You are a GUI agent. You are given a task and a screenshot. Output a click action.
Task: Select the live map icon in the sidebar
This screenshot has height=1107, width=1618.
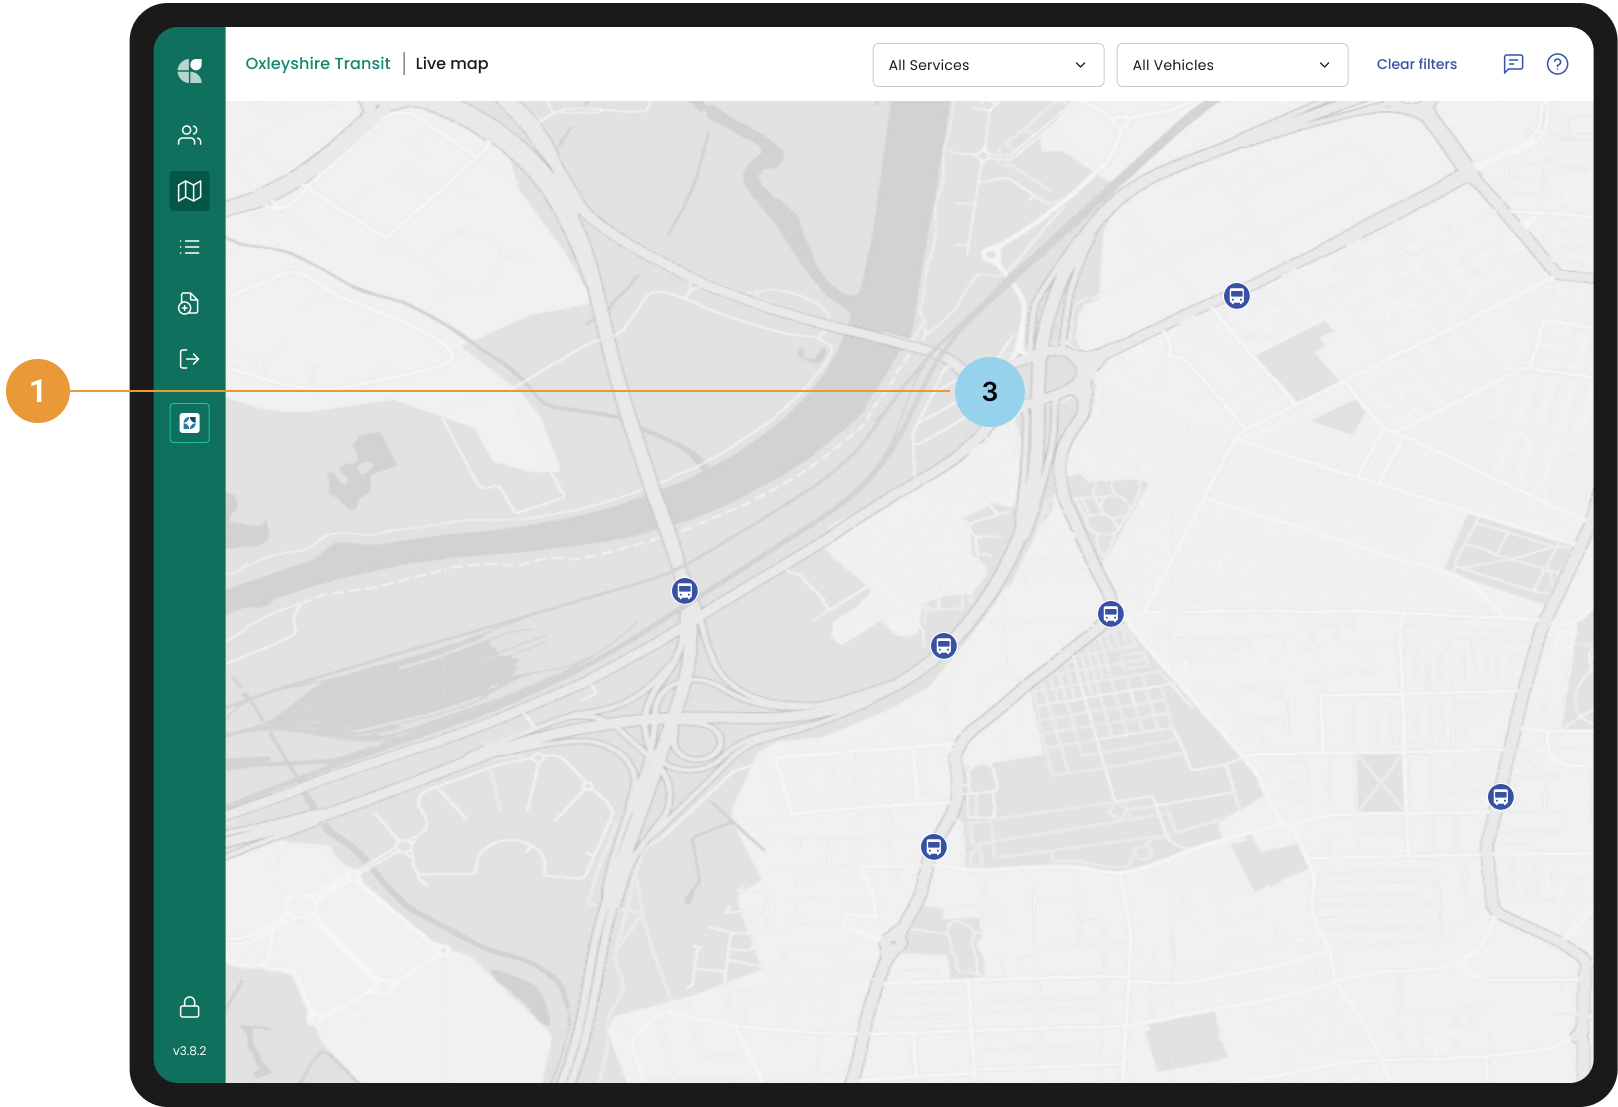[189, 191]
